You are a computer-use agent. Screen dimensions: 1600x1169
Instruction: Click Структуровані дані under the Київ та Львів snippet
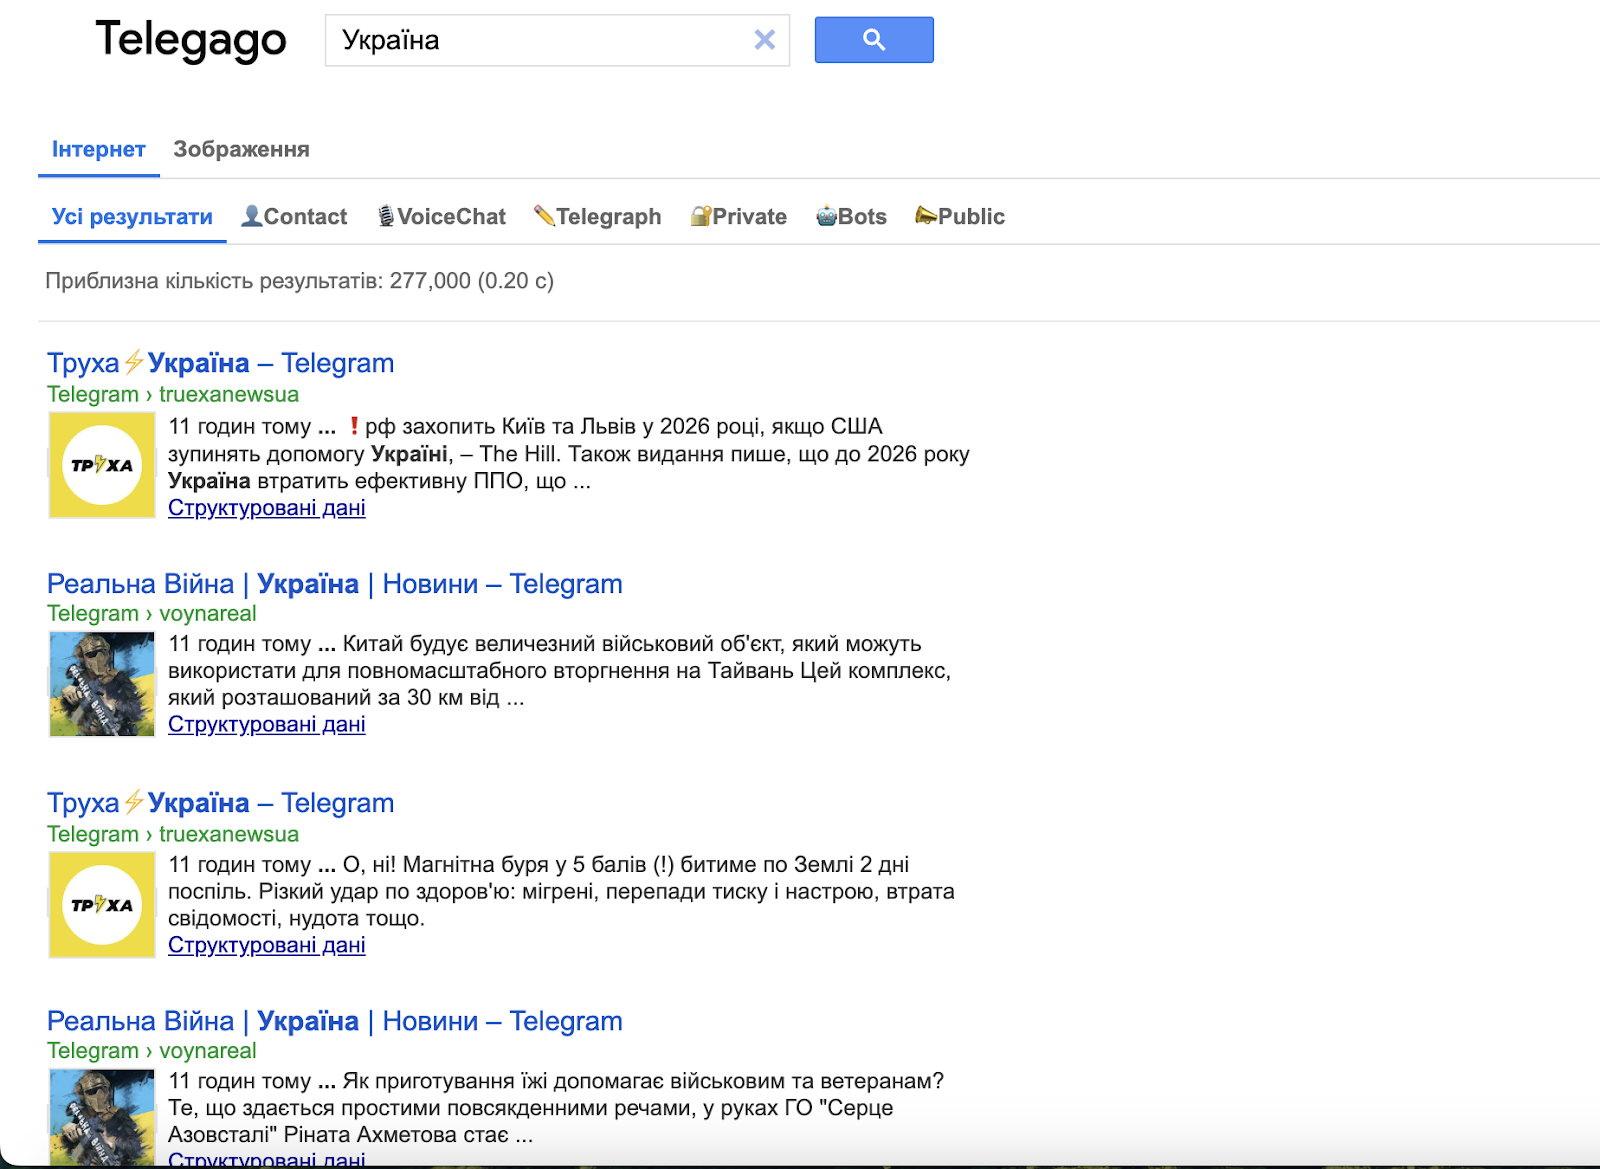(x=267, y=508)
